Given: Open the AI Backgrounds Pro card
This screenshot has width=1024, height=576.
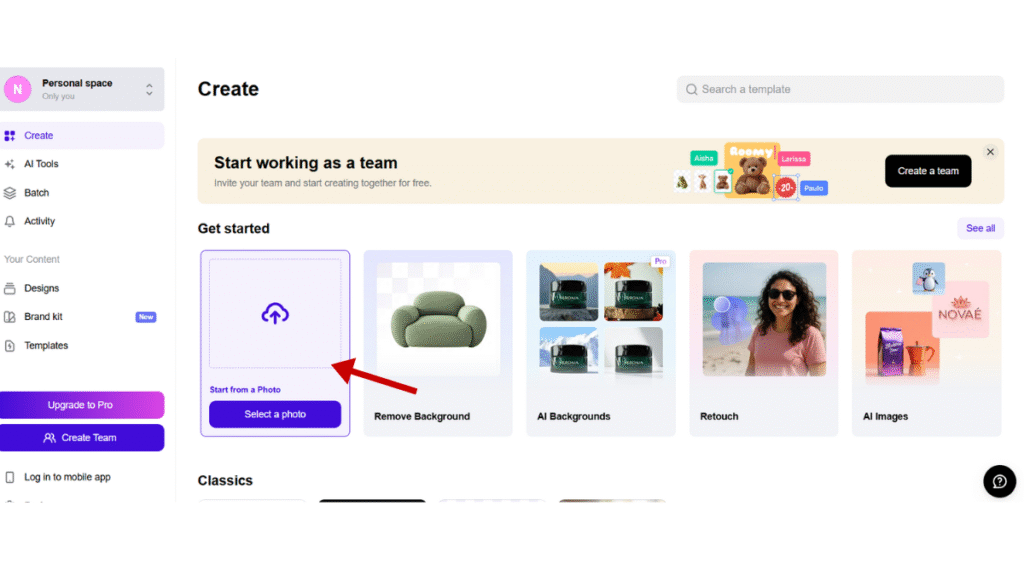Looking at the screenshot, I should point(600,343).
